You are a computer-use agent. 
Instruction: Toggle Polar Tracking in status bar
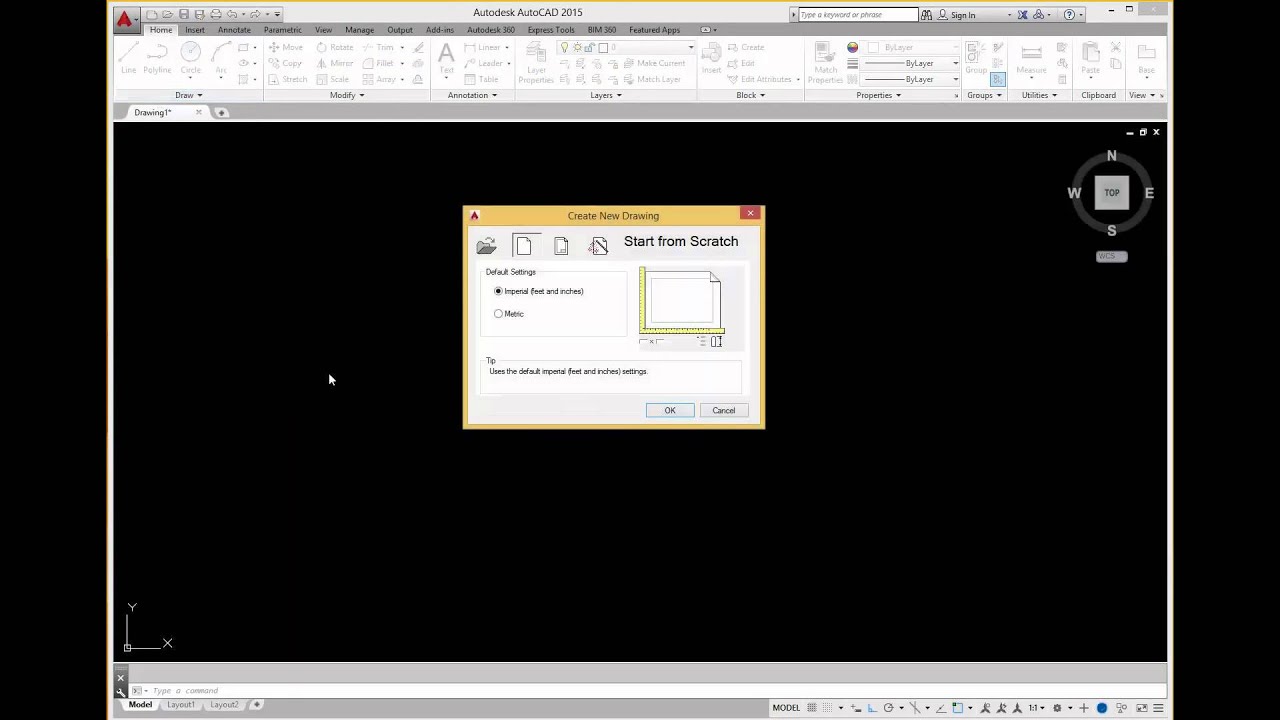coord(888,708)
